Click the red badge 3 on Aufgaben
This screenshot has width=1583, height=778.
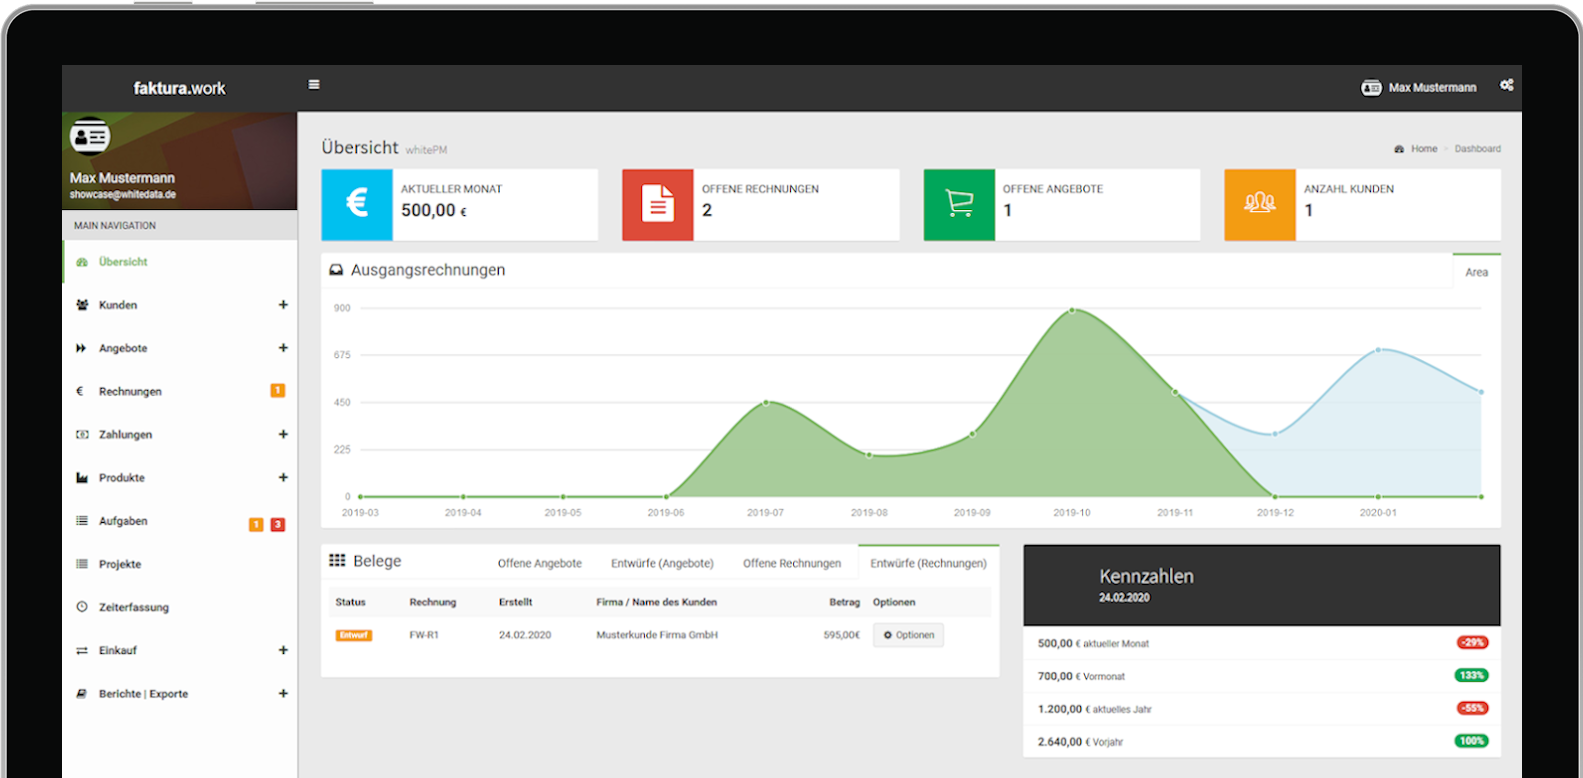click(x=278, y=524)
